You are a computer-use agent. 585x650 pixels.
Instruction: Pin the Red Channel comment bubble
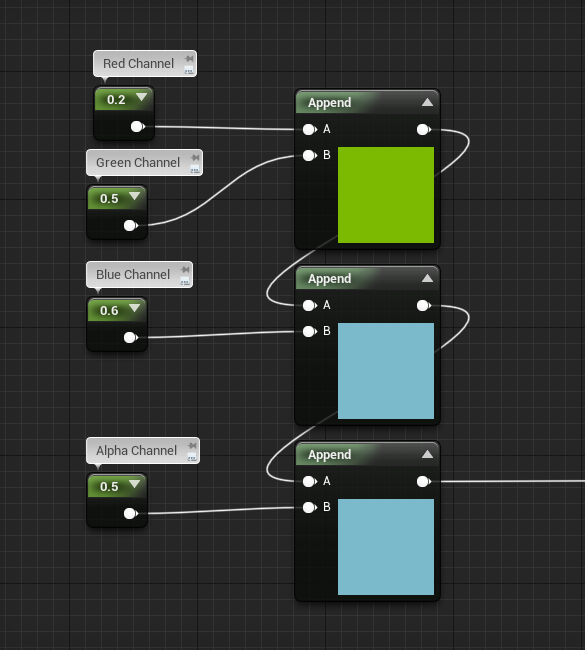pyautogui.click(x=189, y=58)
